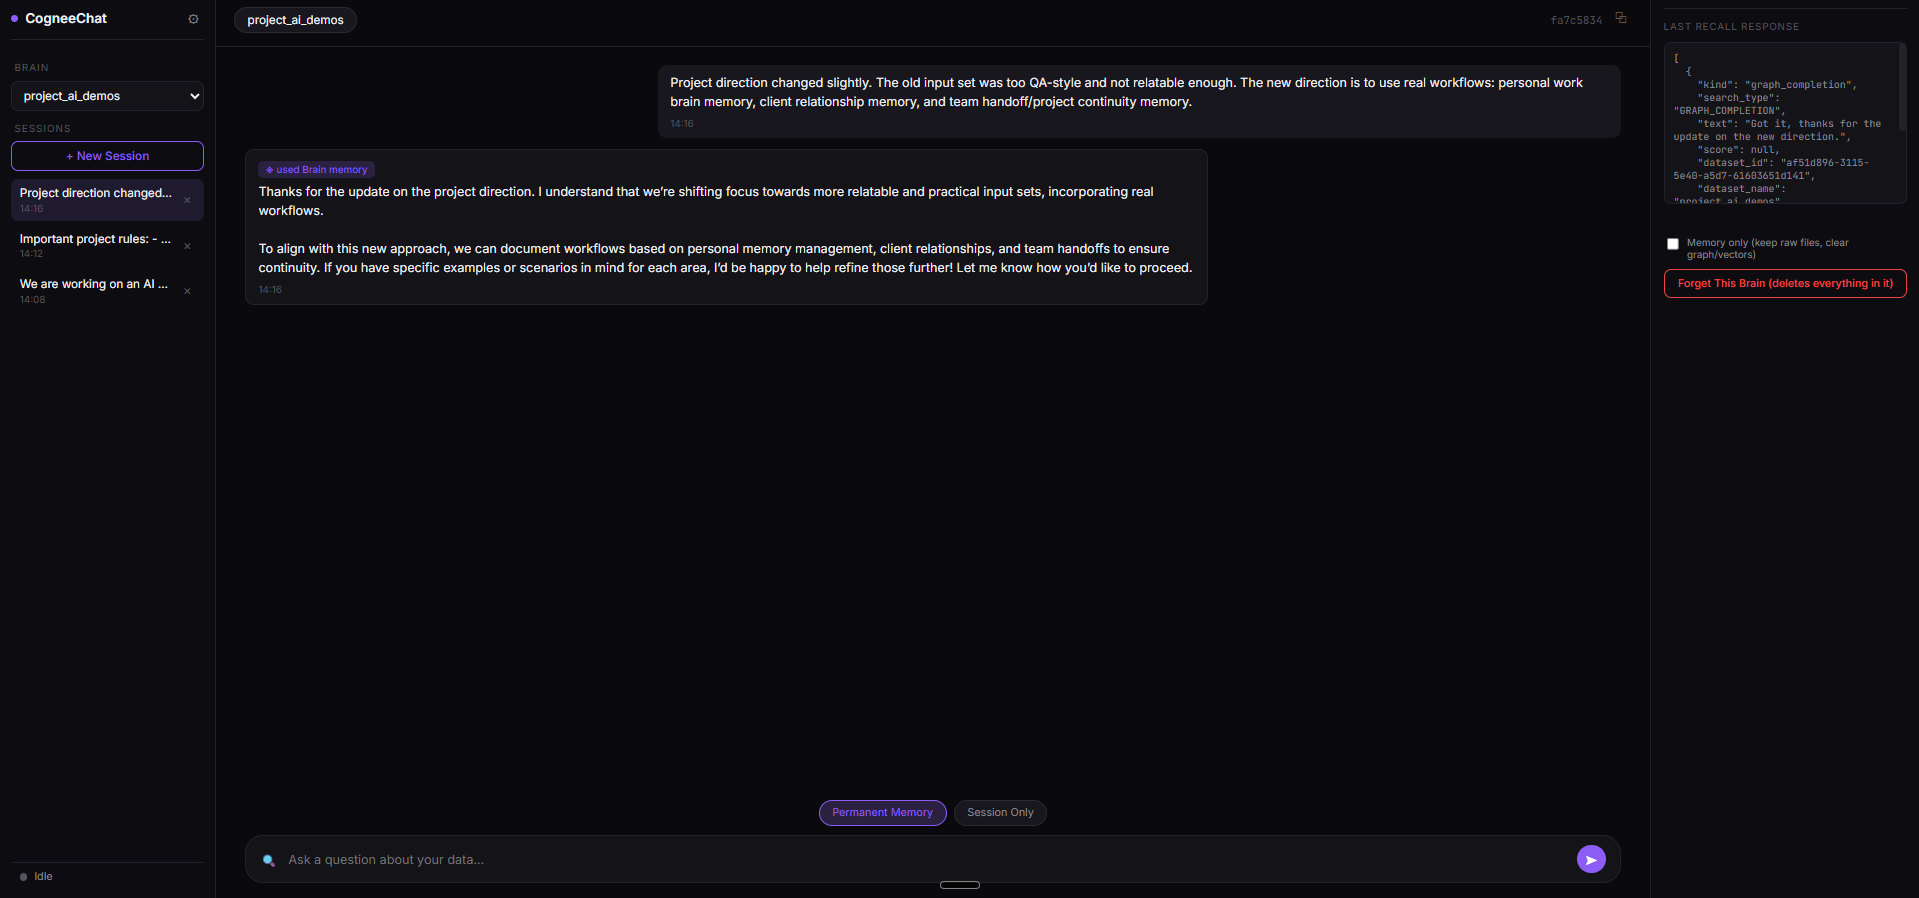This screenshot has height=898, width=1919.
Task: Start a New Session
Action: 107,156
